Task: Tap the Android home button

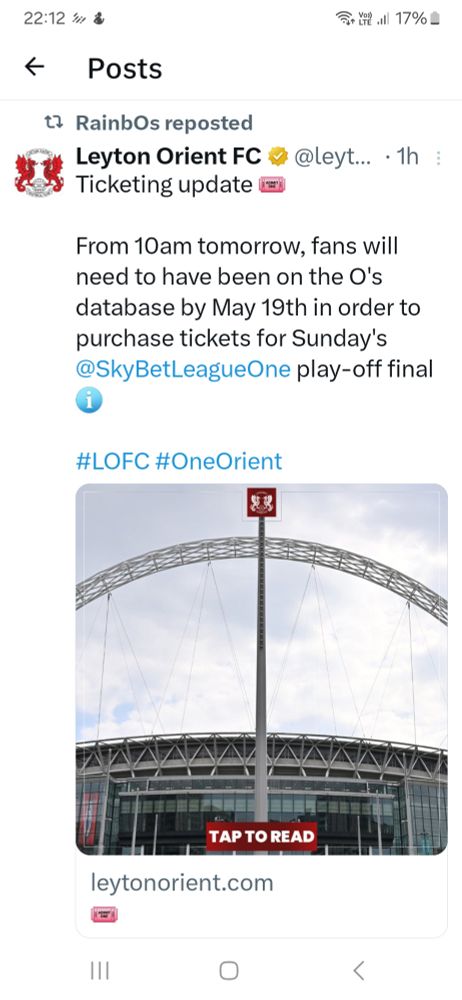Action: click(x=229, y=970)
